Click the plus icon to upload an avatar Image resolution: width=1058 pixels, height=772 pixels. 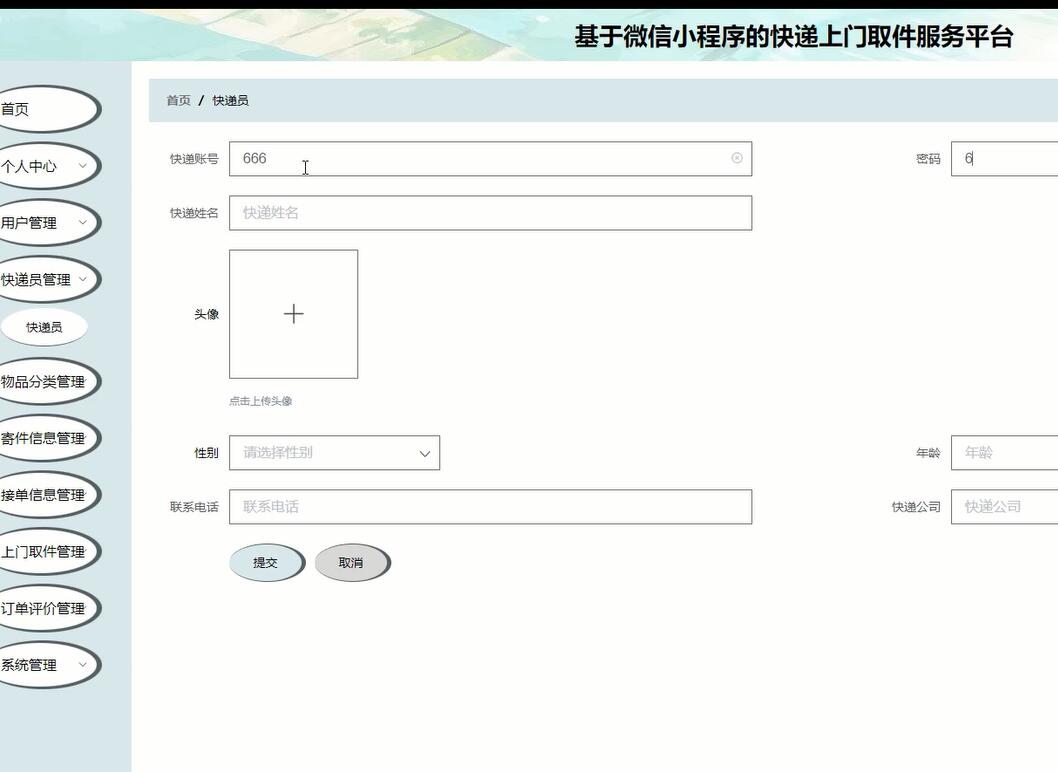[x=293, y=314]
